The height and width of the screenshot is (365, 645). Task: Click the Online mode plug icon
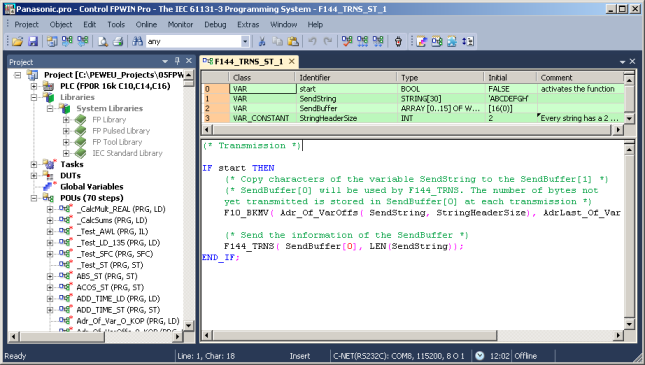pos(398,41)
